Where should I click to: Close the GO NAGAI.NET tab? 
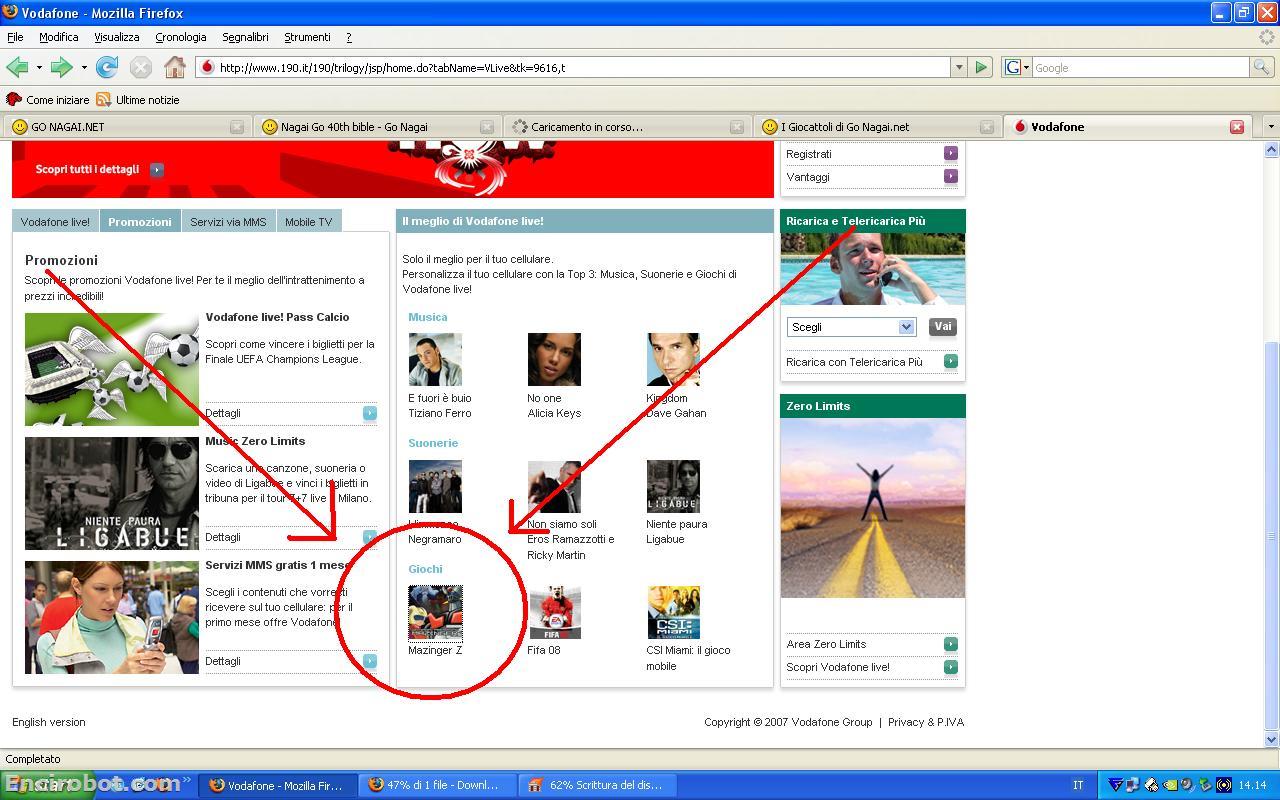pos(237,127)
